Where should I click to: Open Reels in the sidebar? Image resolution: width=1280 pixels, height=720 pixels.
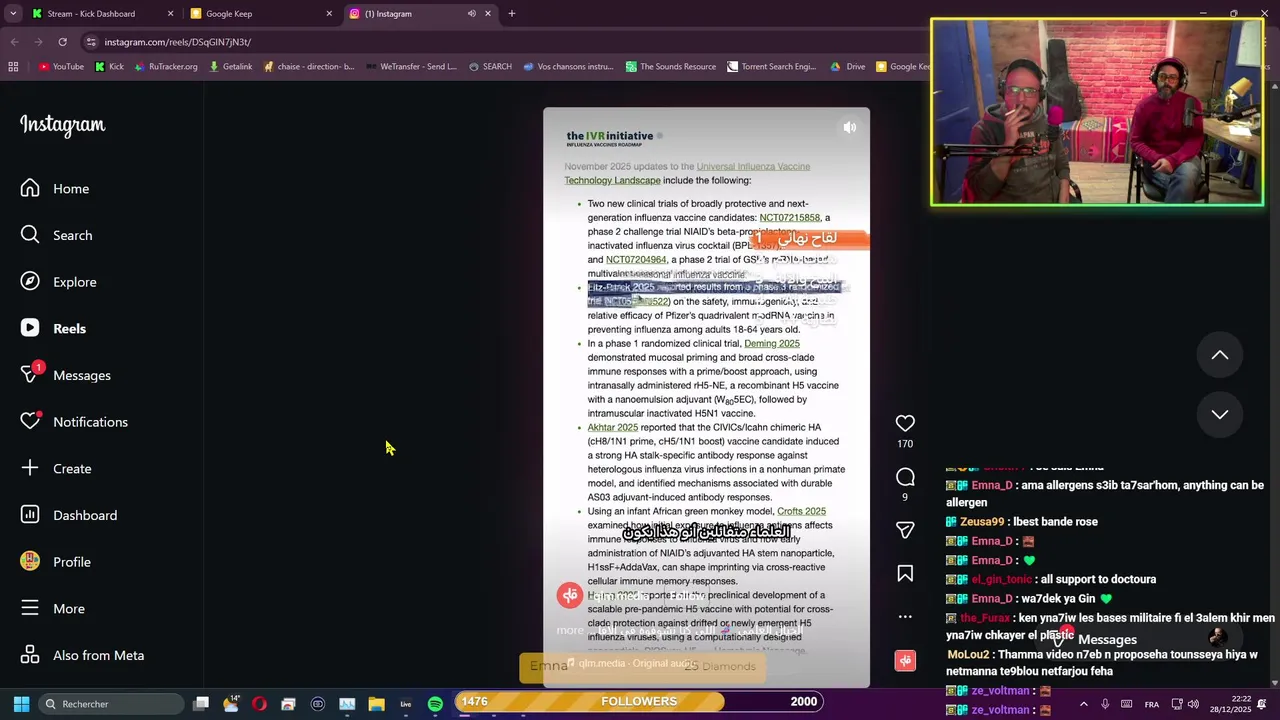point(54,328)
